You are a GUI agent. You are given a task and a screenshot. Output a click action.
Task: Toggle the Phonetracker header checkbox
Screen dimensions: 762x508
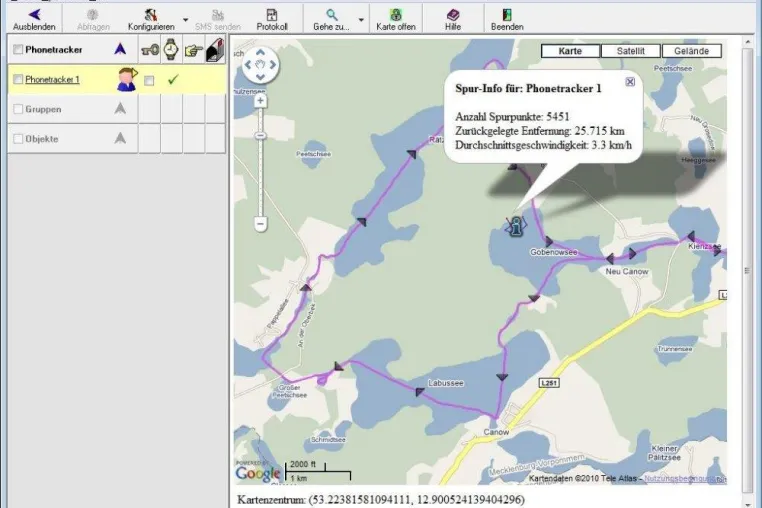pos(18,49)
